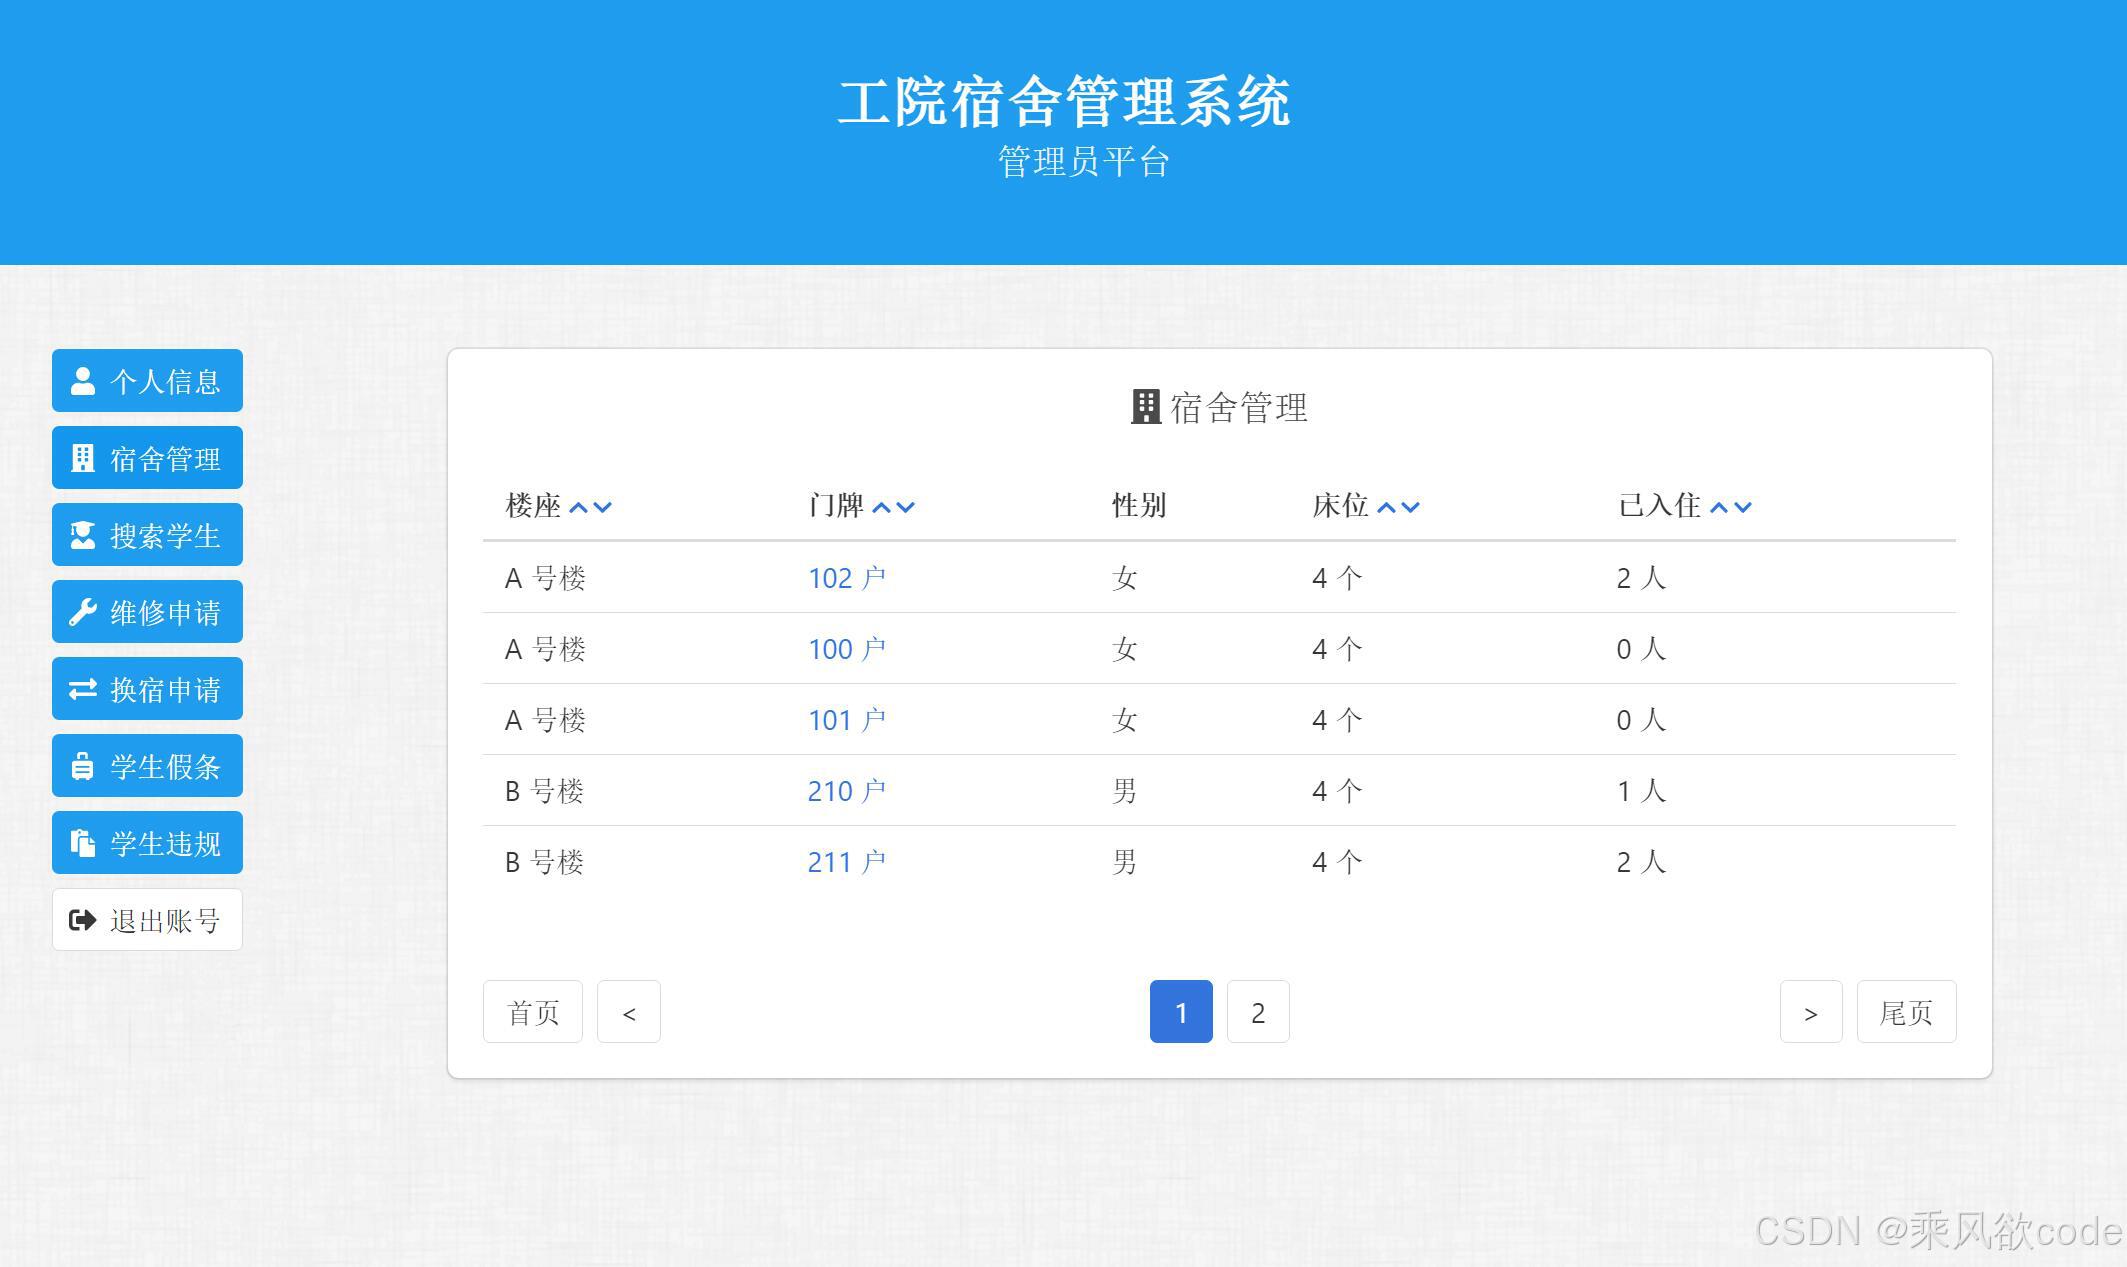2127x1267 pixels.
Task: Click 尾页 to jump to last page
Action: point(1906,1011)
